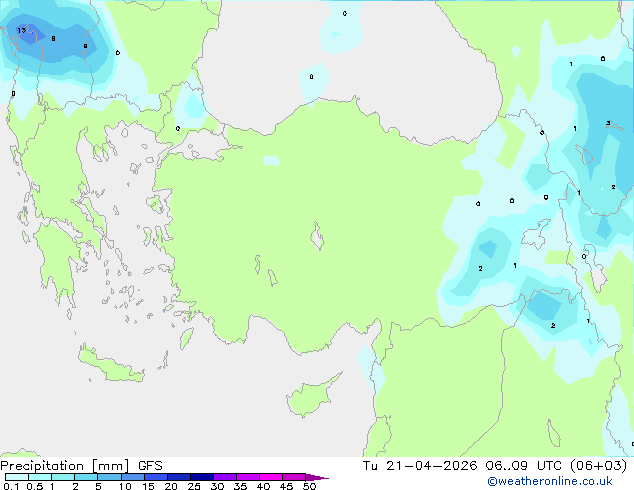Click the '0.1' legend scale label

coord(11,486)
